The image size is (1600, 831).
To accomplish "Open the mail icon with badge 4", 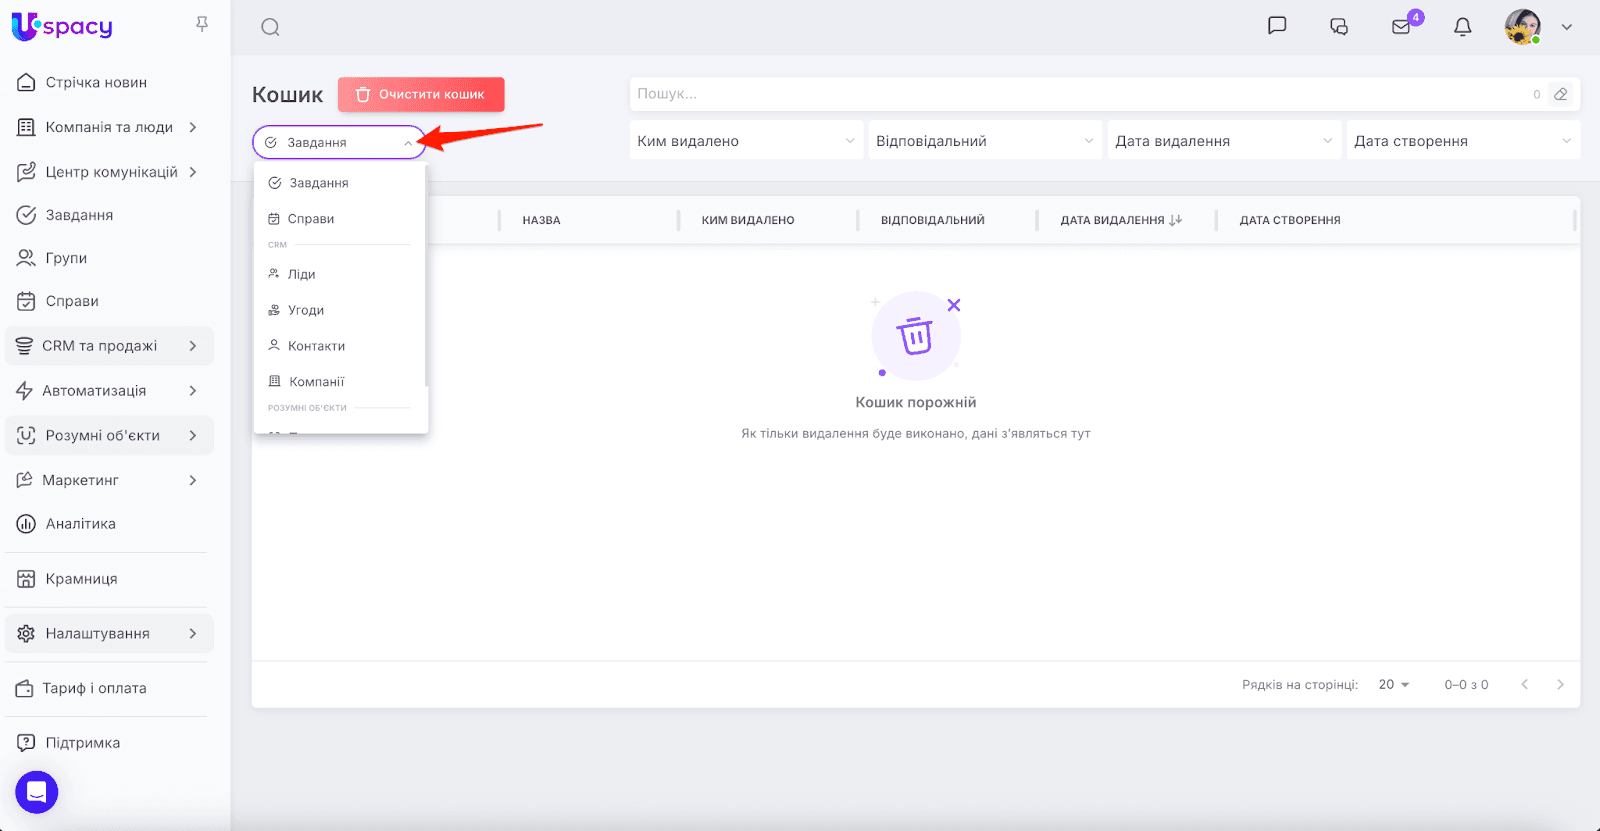I will click(1402, 27).
